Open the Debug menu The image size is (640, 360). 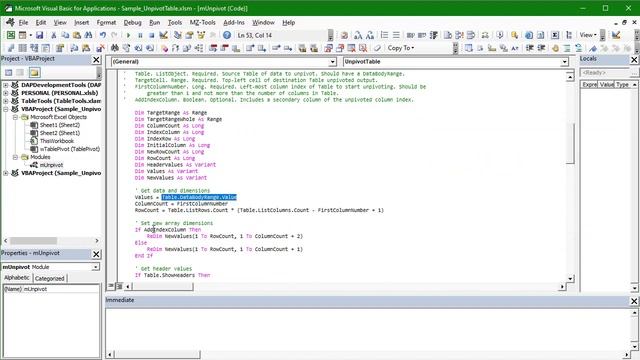(x=133, y=22)
